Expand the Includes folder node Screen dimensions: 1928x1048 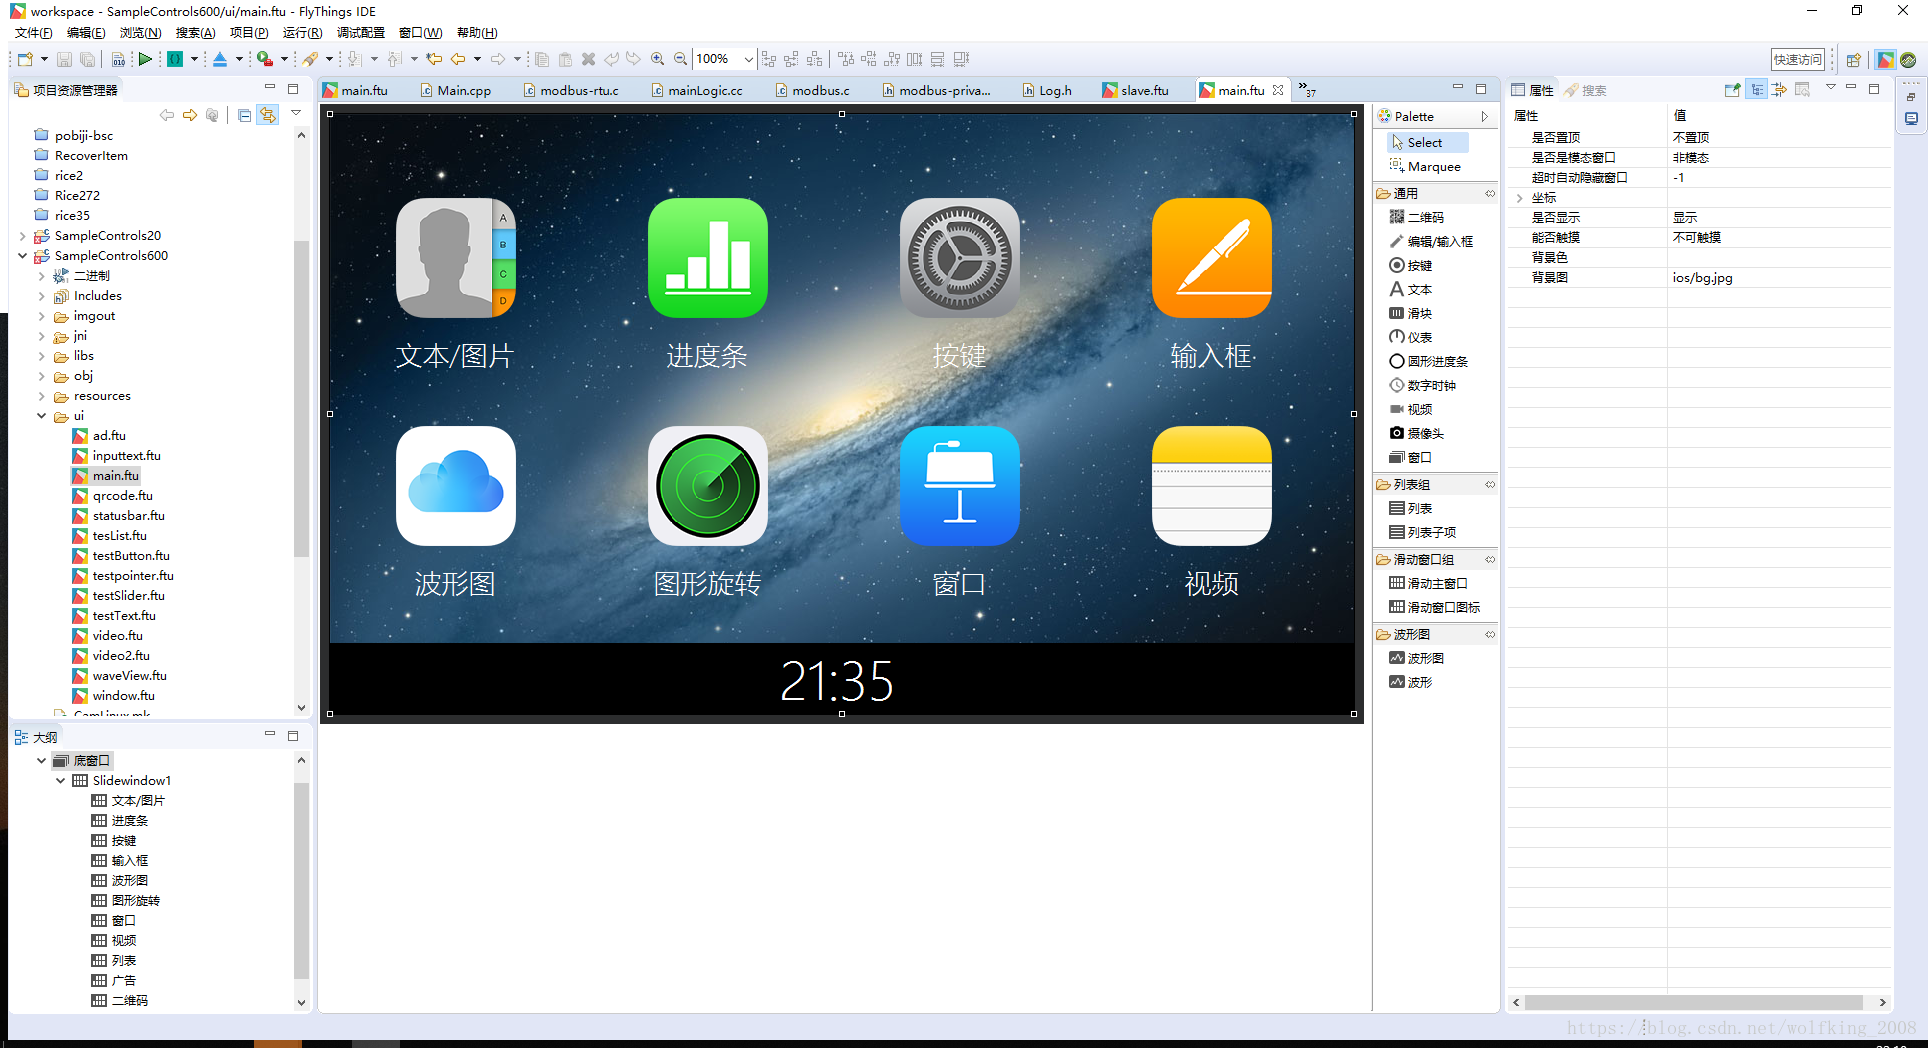42,296
